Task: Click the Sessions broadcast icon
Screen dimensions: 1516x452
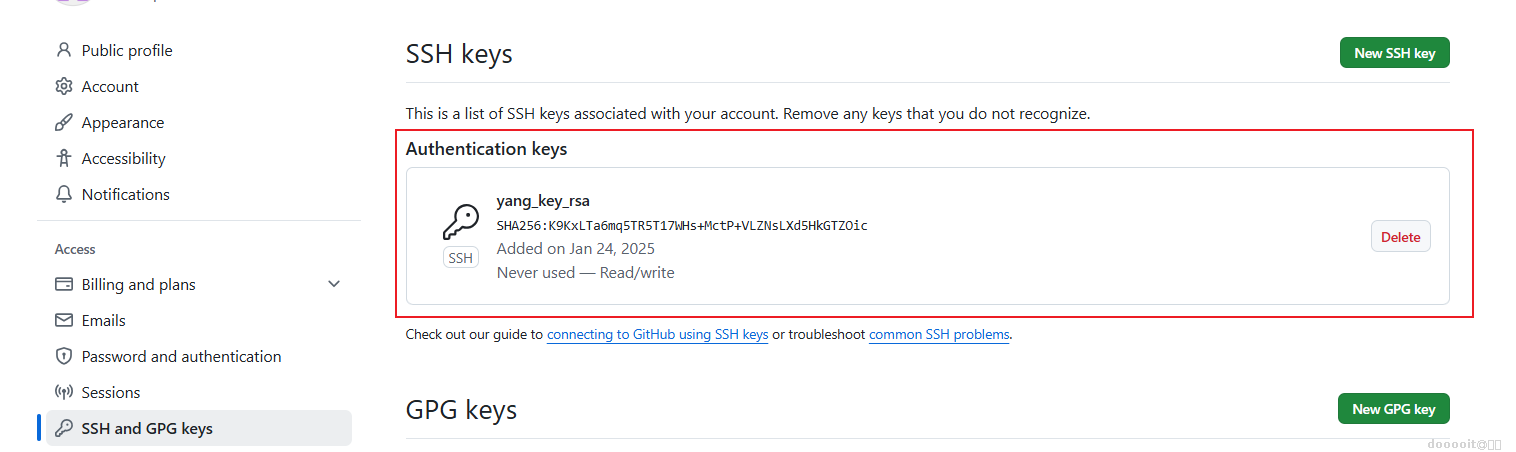Action: [x=64, y=392]
